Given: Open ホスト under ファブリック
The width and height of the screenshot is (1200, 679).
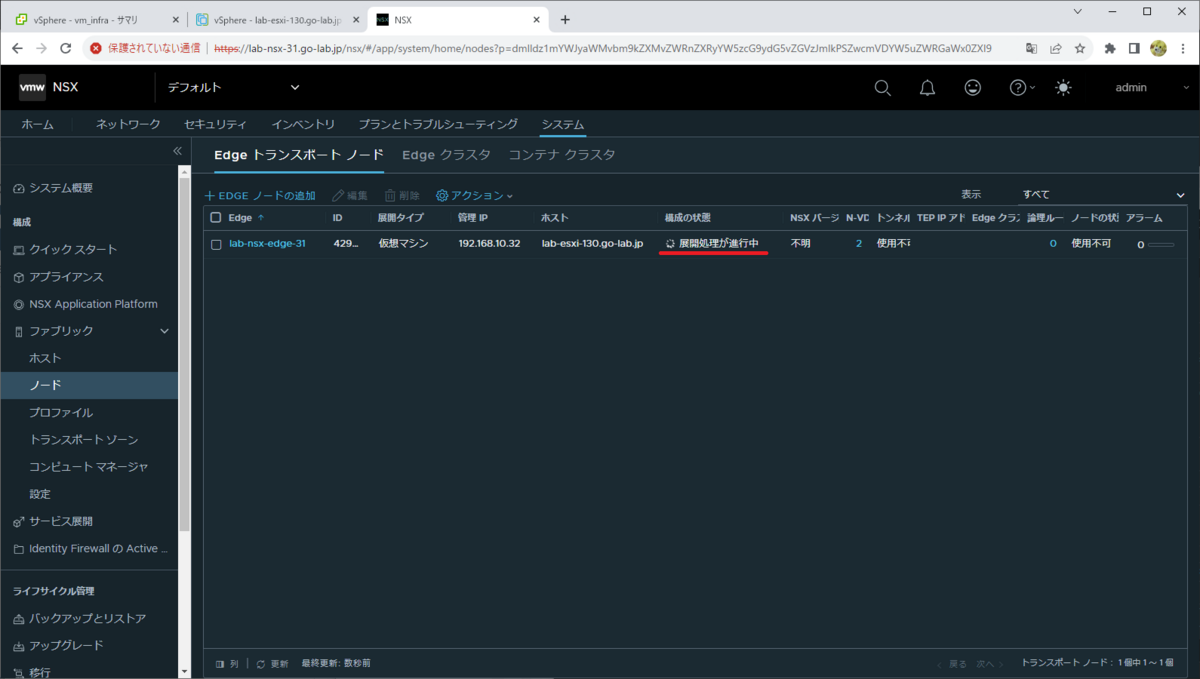Looking at the screenshot, I should click(x=45, y=358).
